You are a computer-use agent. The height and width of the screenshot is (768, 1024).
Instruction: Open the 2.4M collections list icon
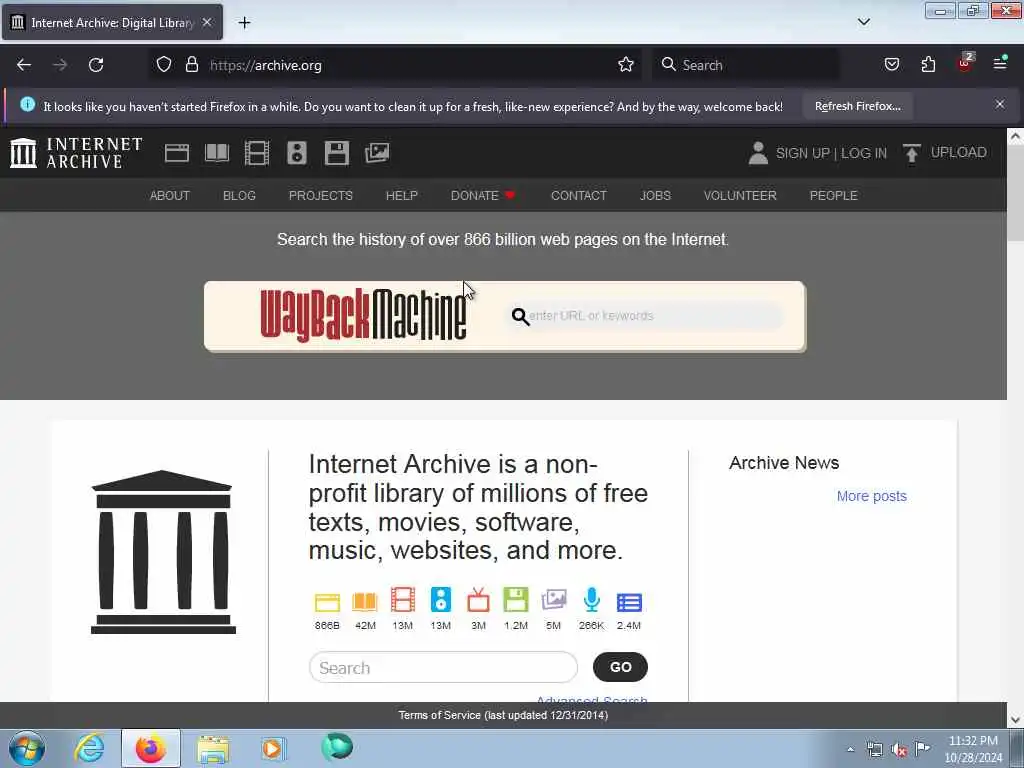click(630, 602)
